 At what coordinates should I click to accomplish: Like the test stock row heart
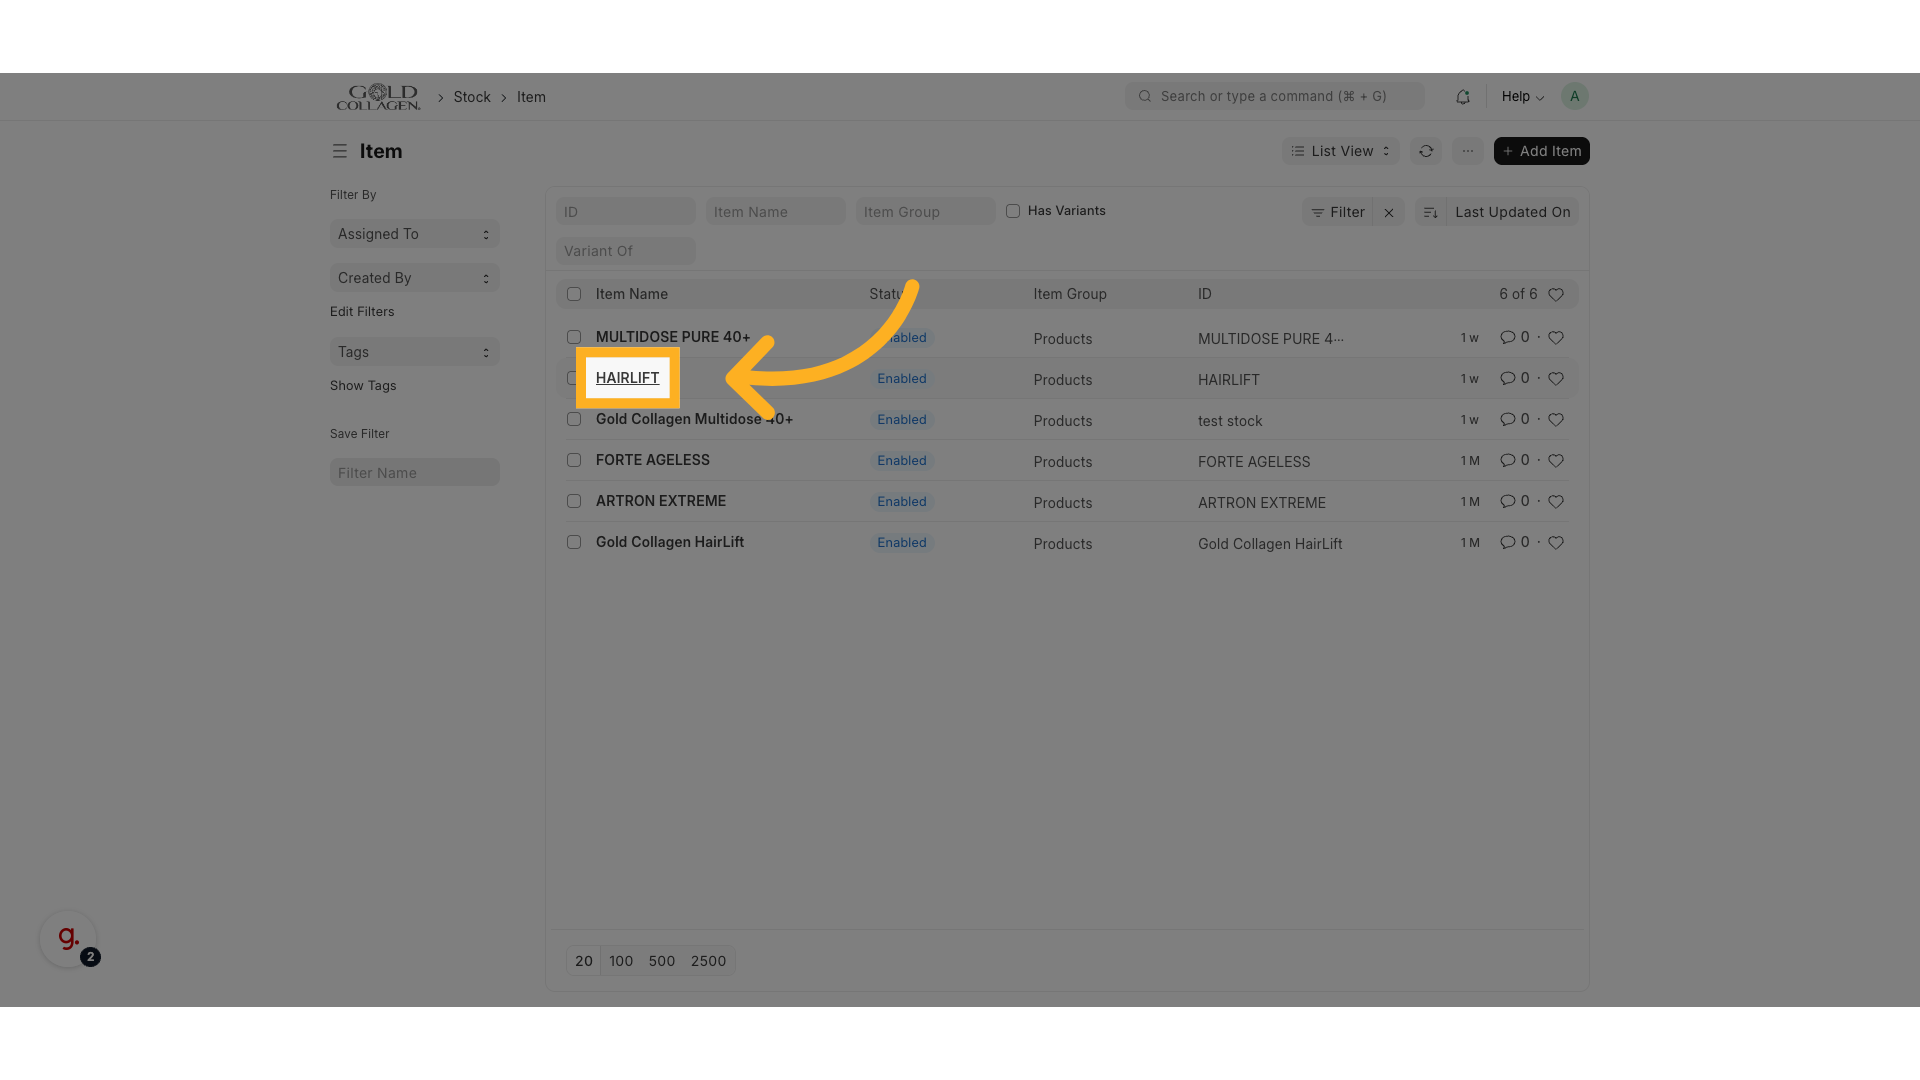click(x=1556, y=420)
